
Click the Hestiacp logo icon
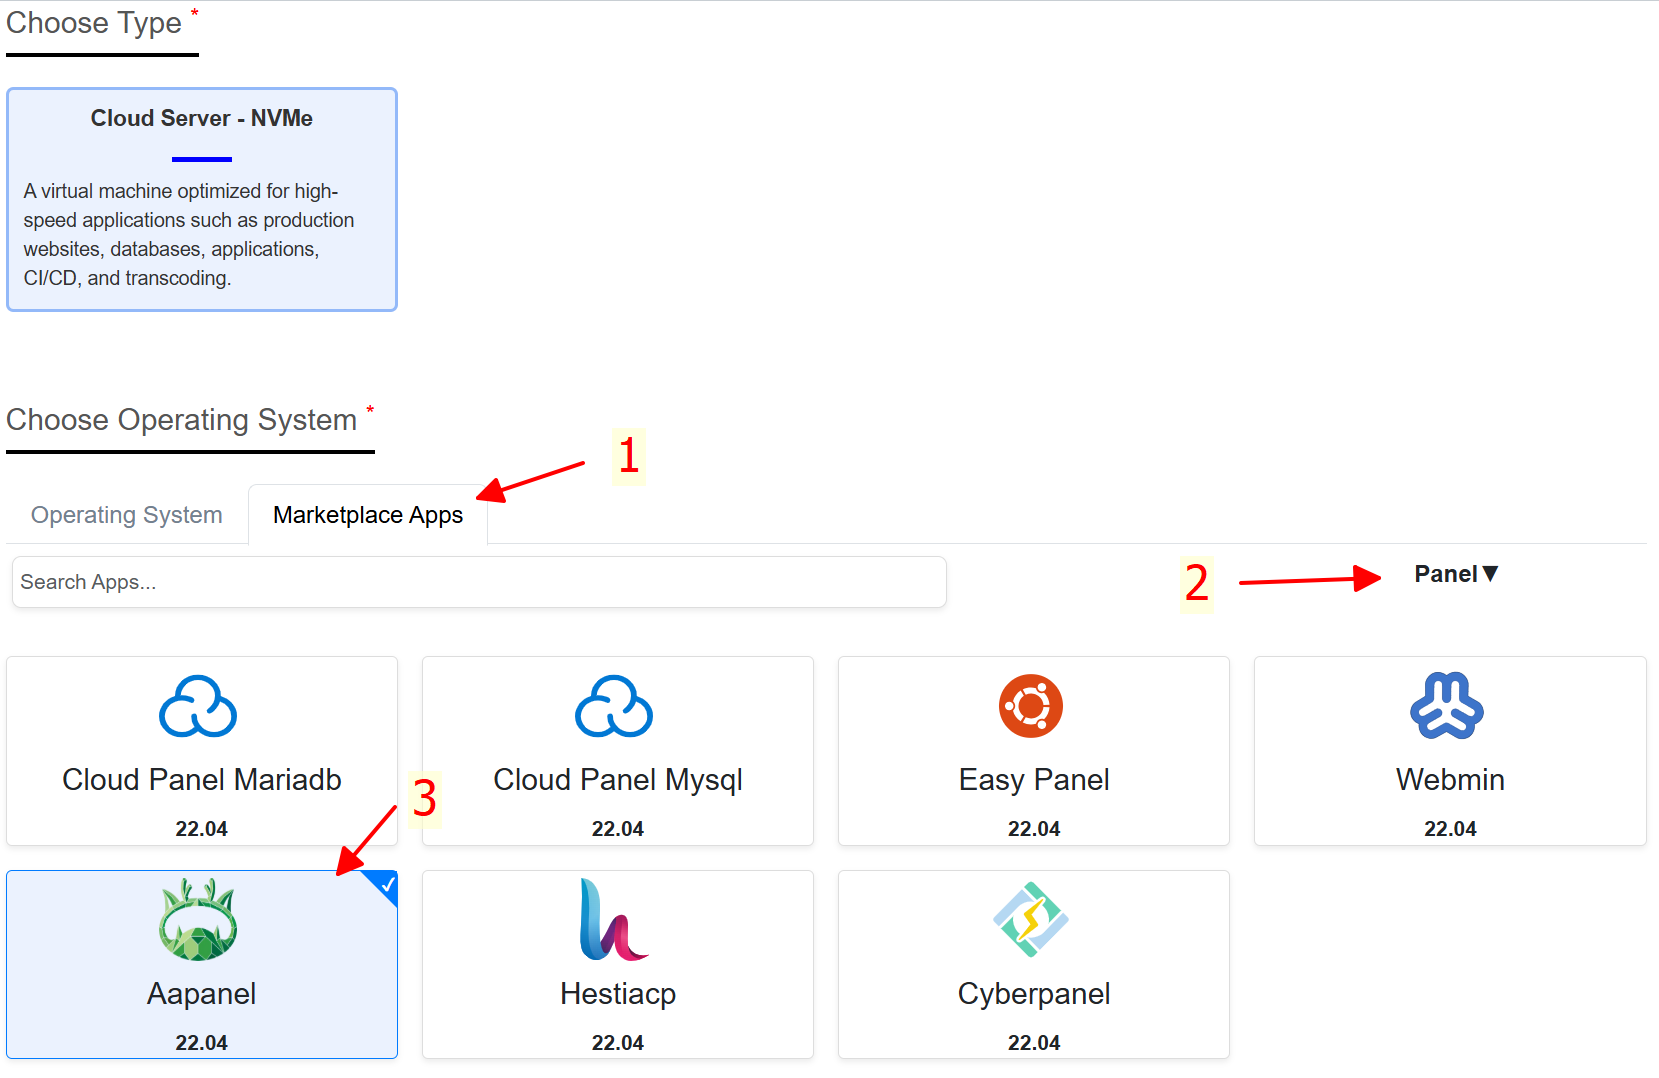[613, 919]
